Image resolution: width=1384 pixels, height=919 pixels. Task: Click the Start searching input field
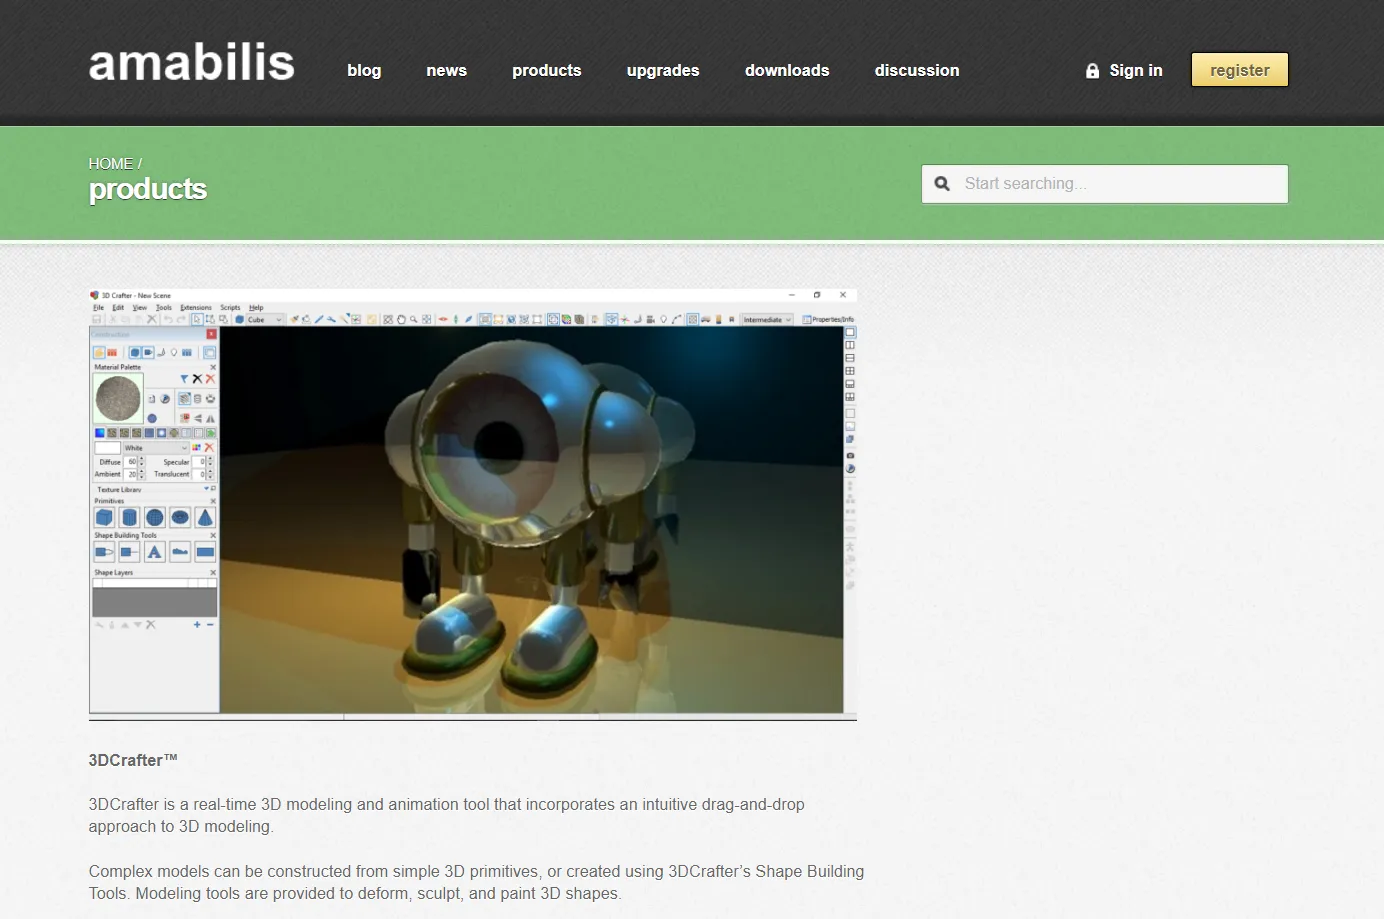(x=1120, y=184)
